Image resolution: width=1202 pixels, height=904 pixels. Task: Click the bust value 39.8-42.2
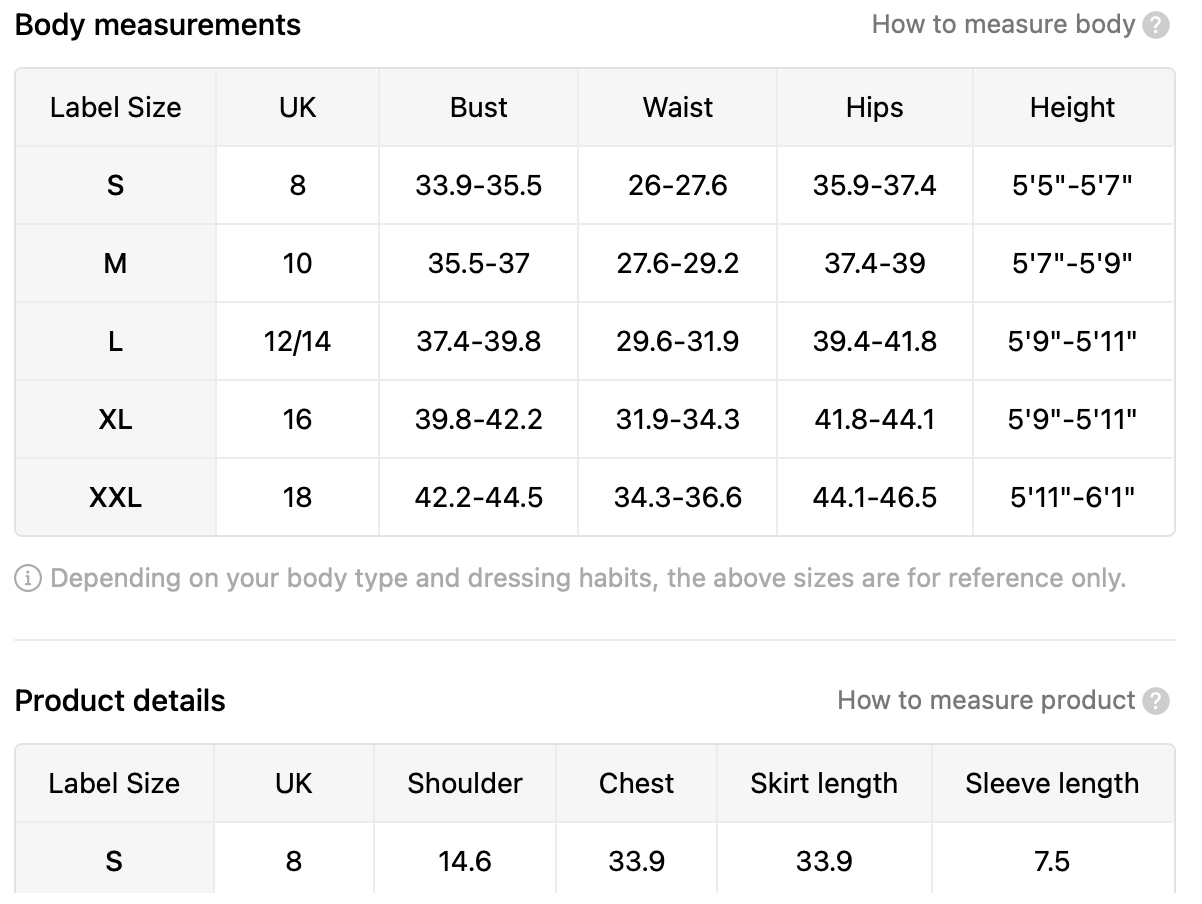479,419
